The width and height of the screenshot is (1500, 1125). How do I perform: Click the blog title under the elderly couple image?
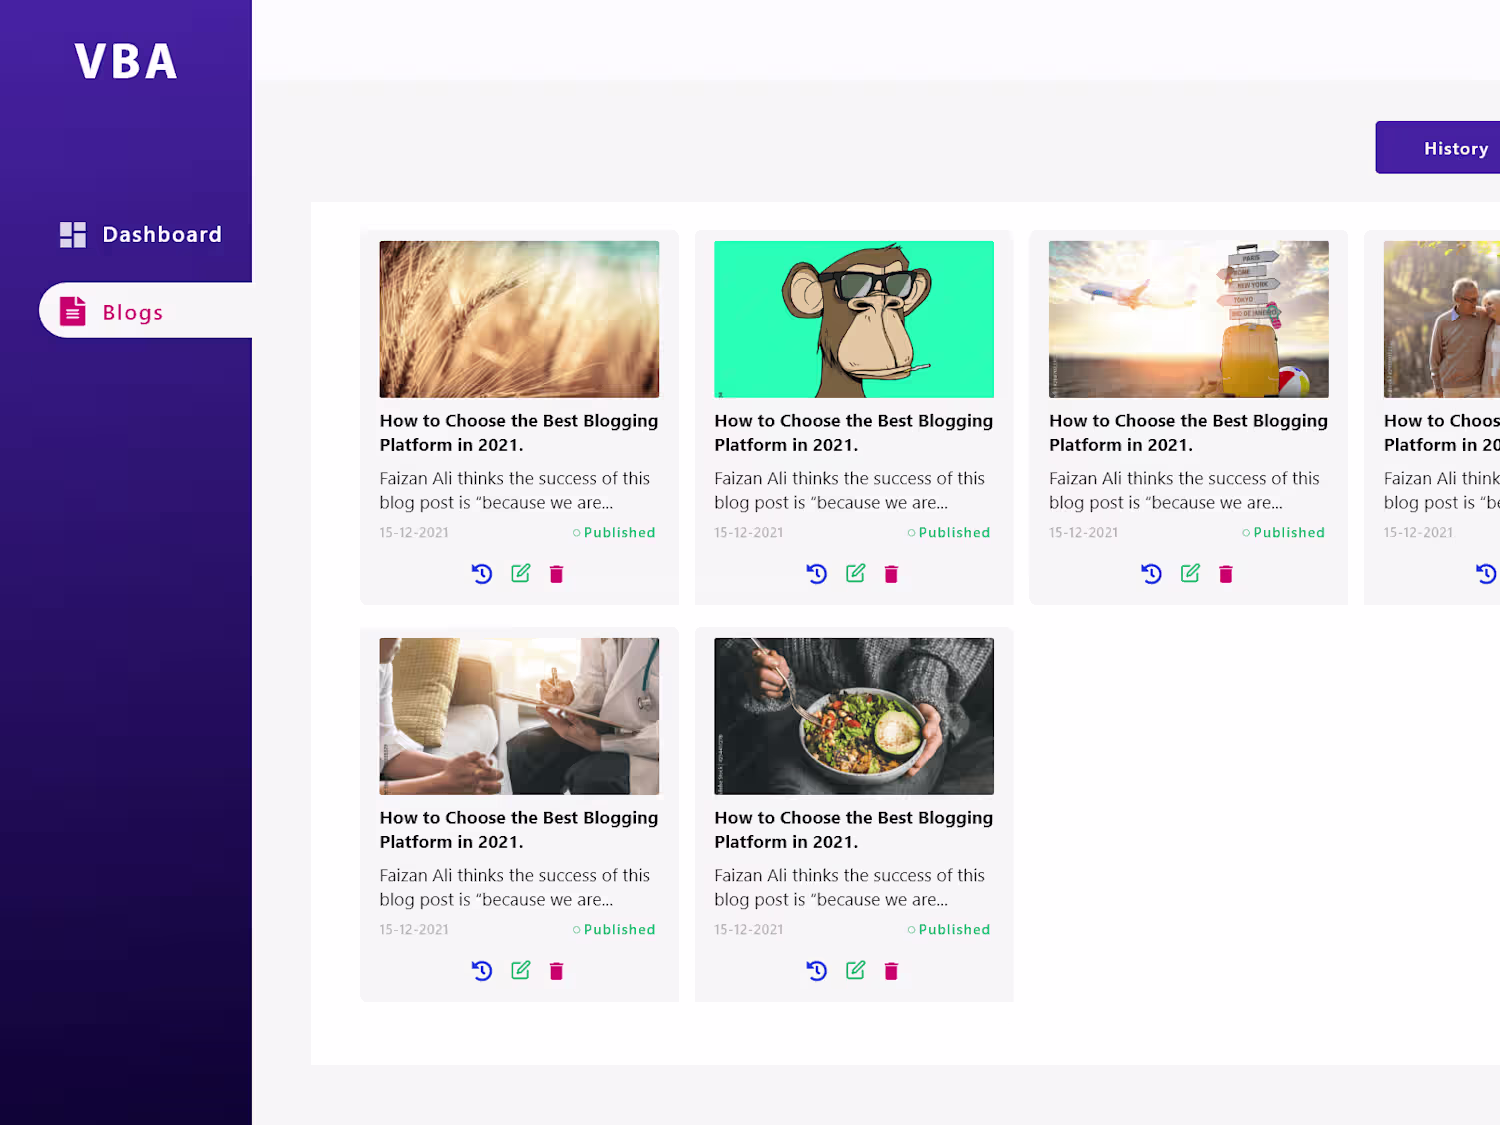pos(1442,433)
